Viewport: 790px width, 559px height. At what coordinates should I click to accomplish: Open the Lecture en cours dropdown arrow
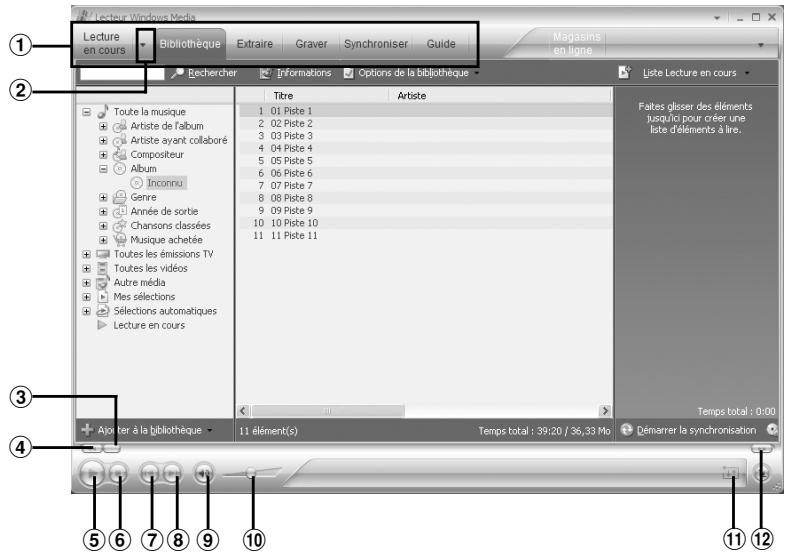pos(144,45)
